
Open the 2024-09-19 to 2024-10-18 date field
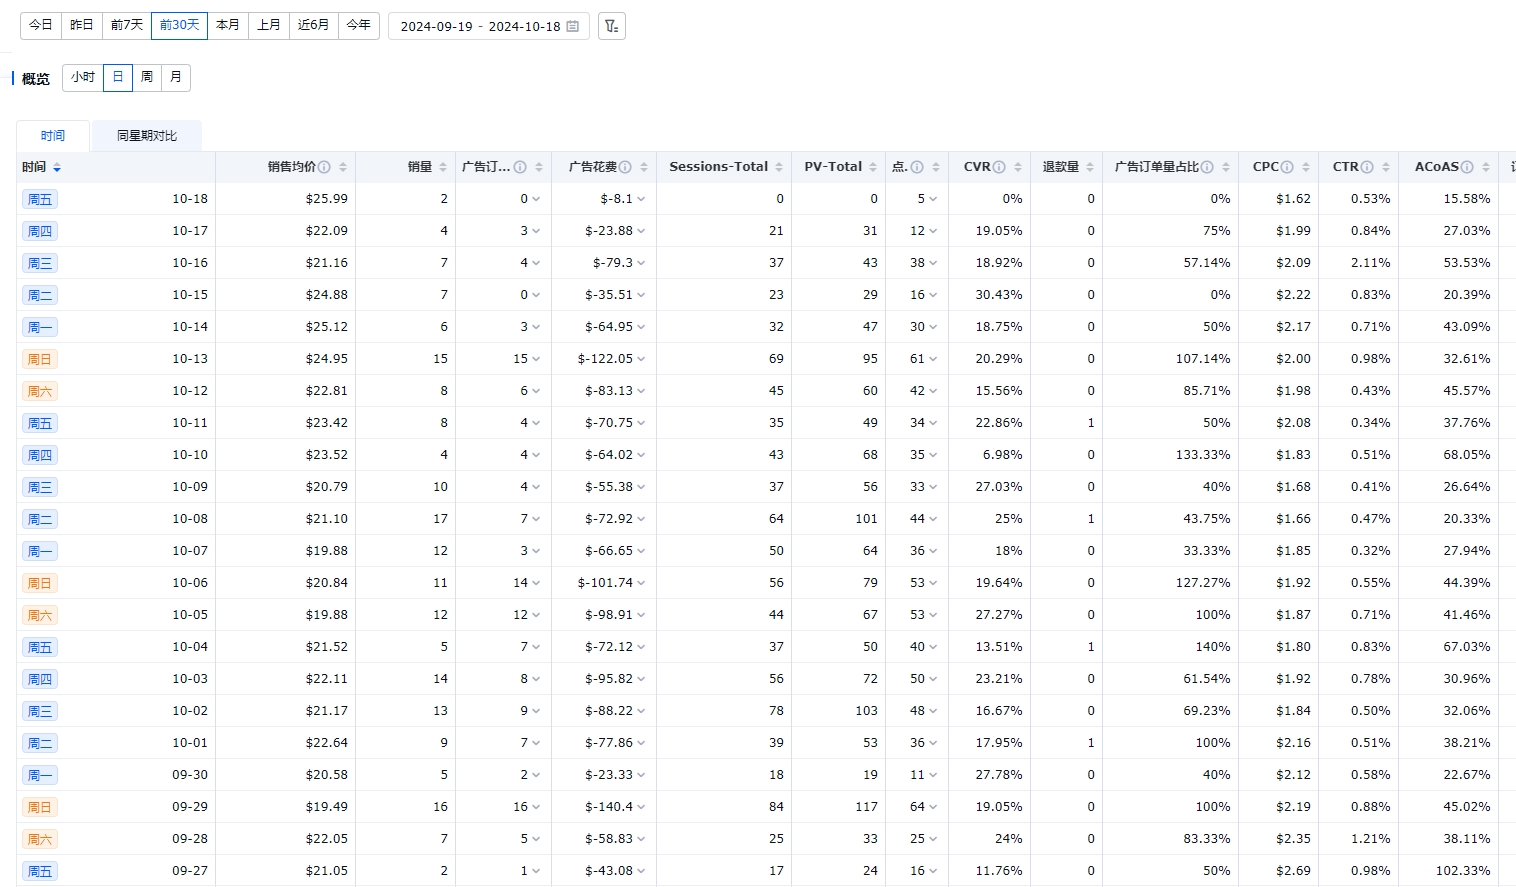[x=480, y=26]
